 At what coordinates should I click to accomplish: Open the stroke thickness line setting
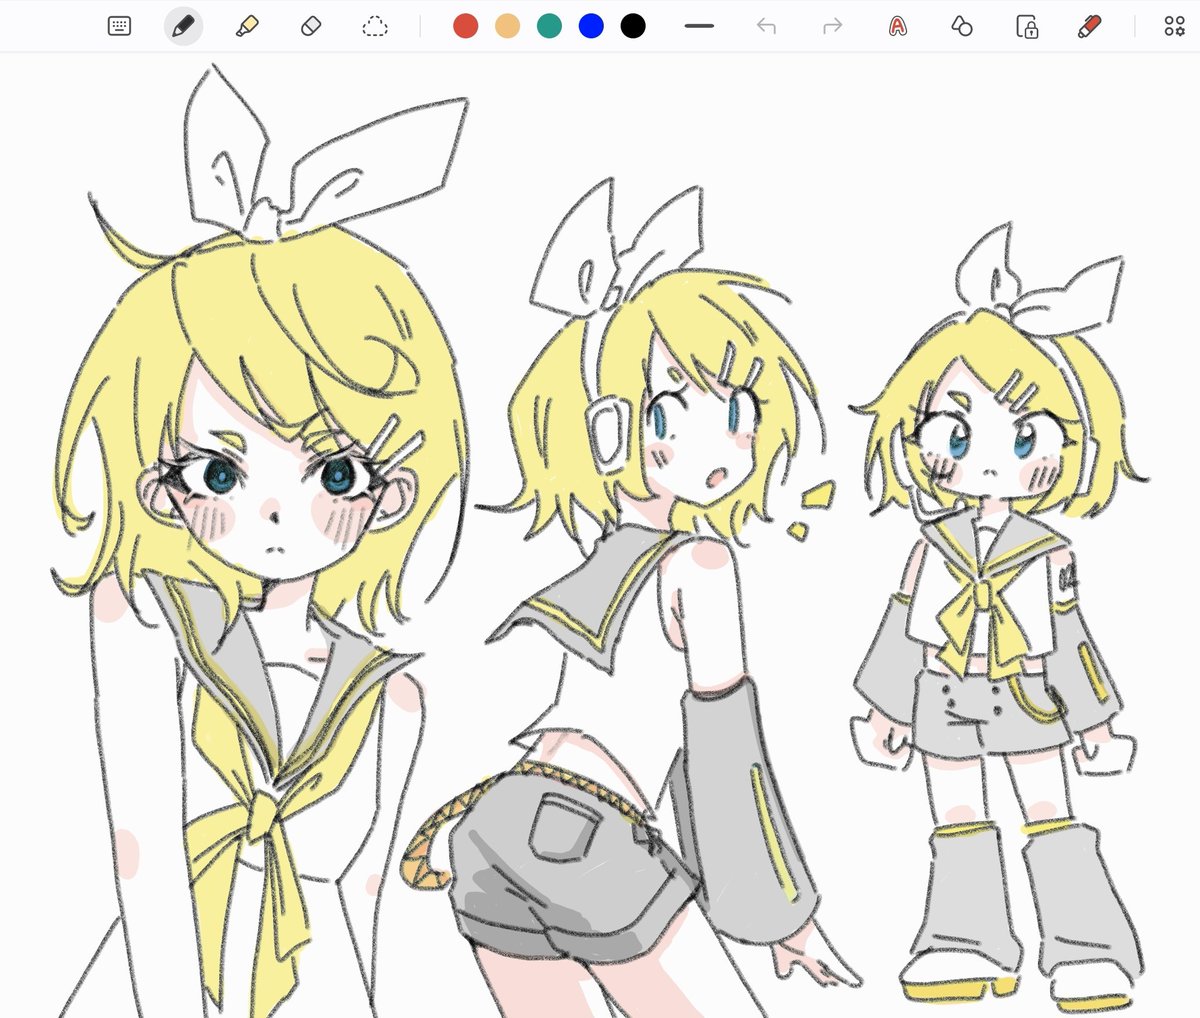point(699,26)
